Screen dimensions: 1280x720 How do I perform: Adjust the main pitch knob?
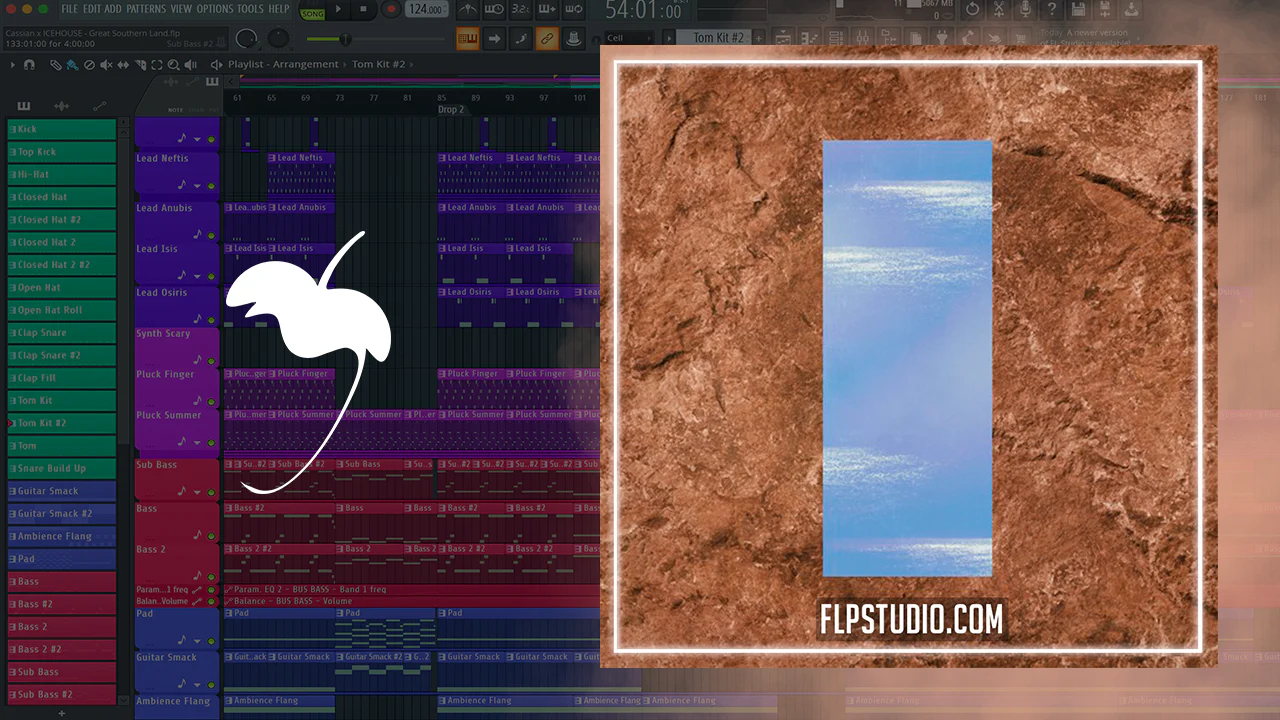(278, 39)
